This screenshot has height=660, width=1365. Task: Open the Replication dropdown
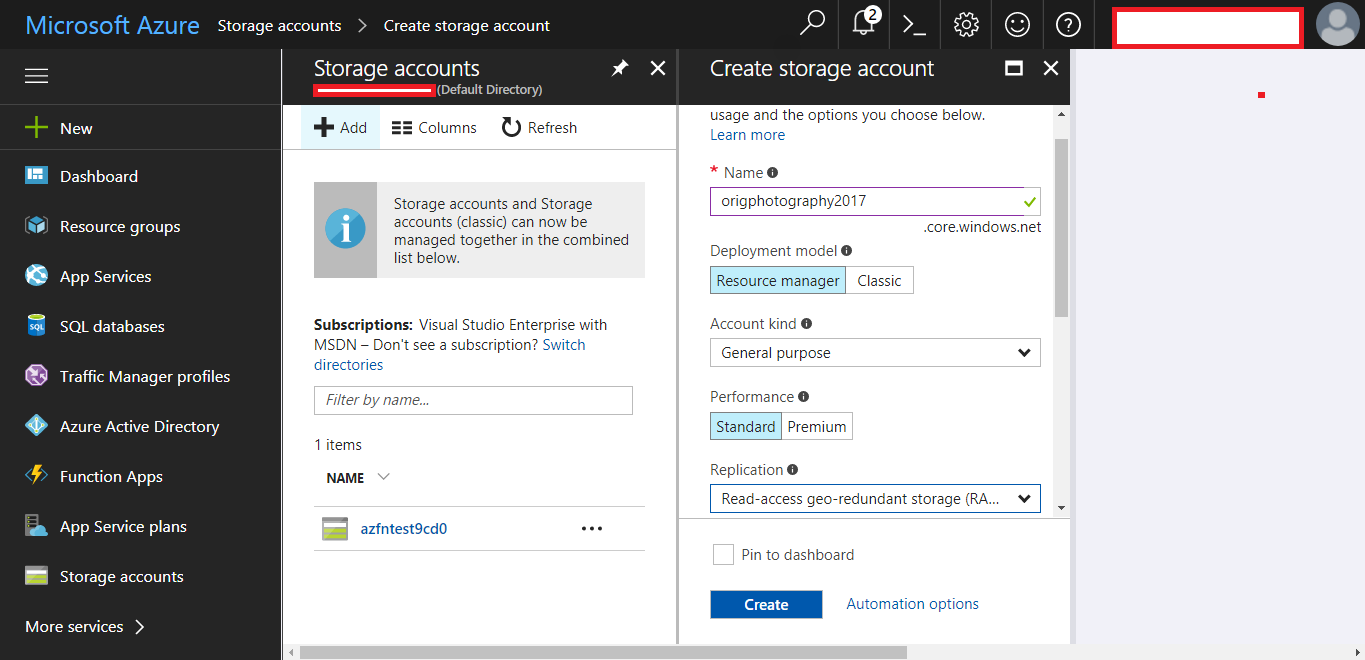click(875, 498)
